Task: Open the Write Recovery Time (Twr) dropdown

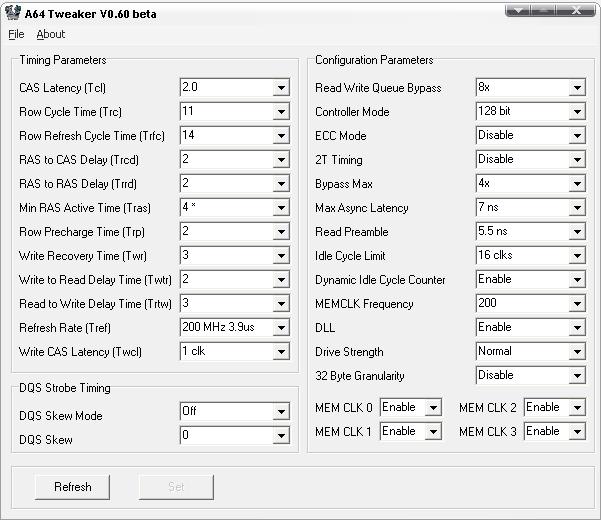Action: tap(235, 255)
